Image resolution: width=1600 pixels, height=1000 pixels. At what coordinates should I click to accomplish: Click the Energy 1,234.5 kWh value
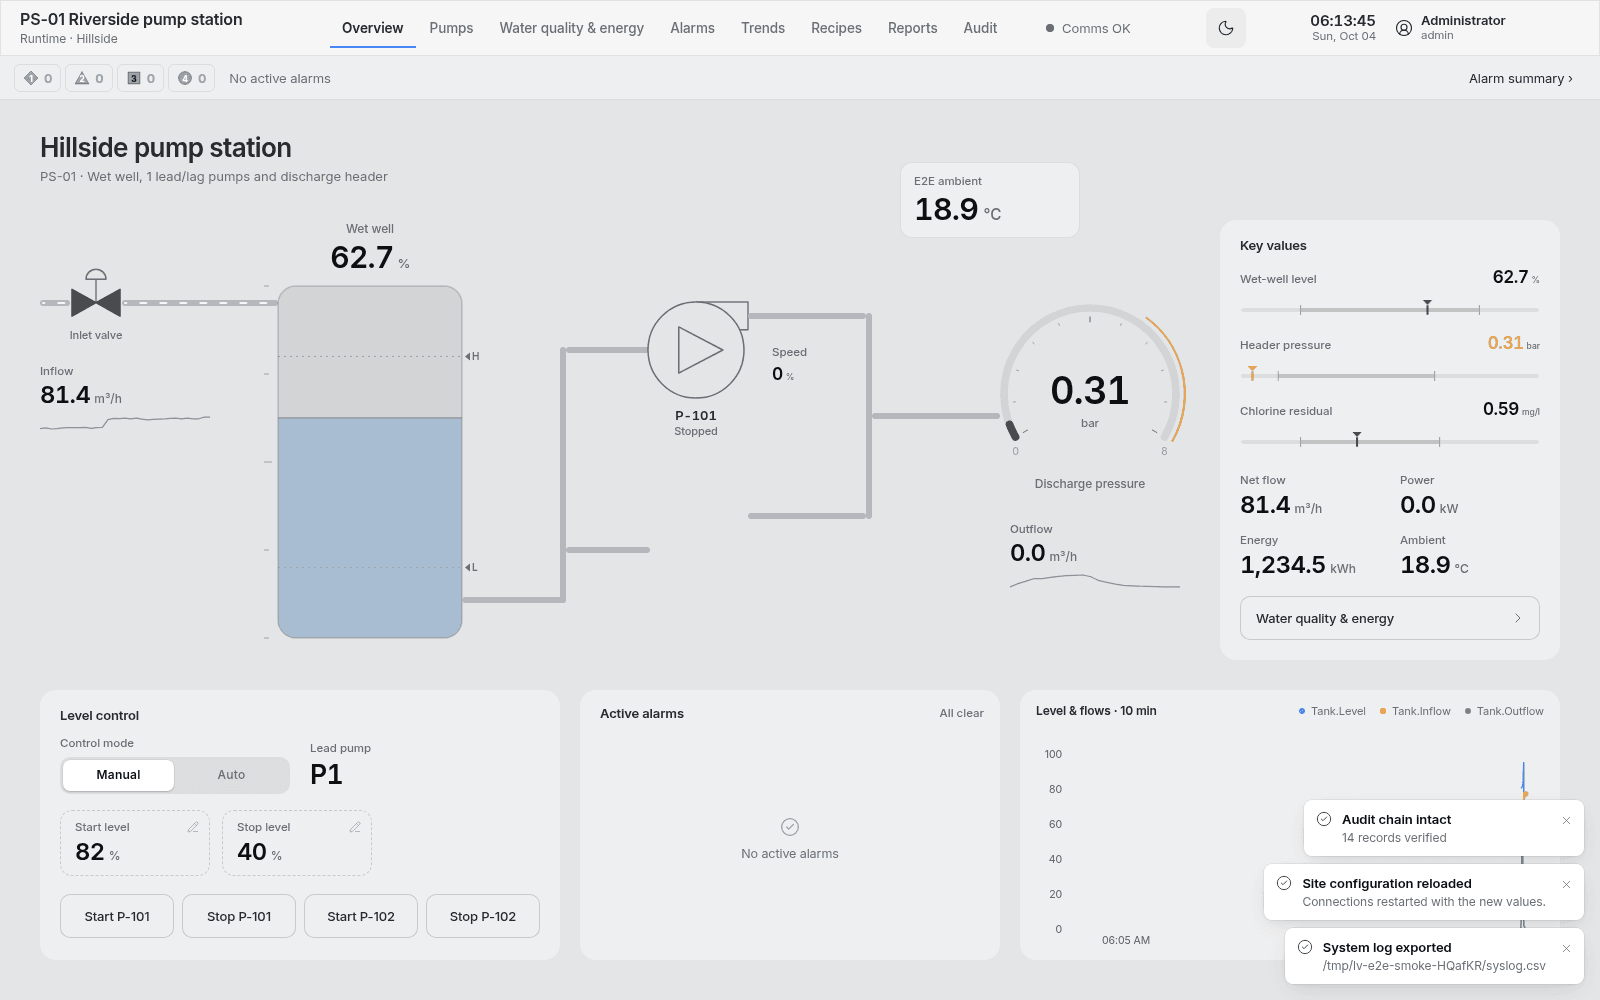(1298, 565)
